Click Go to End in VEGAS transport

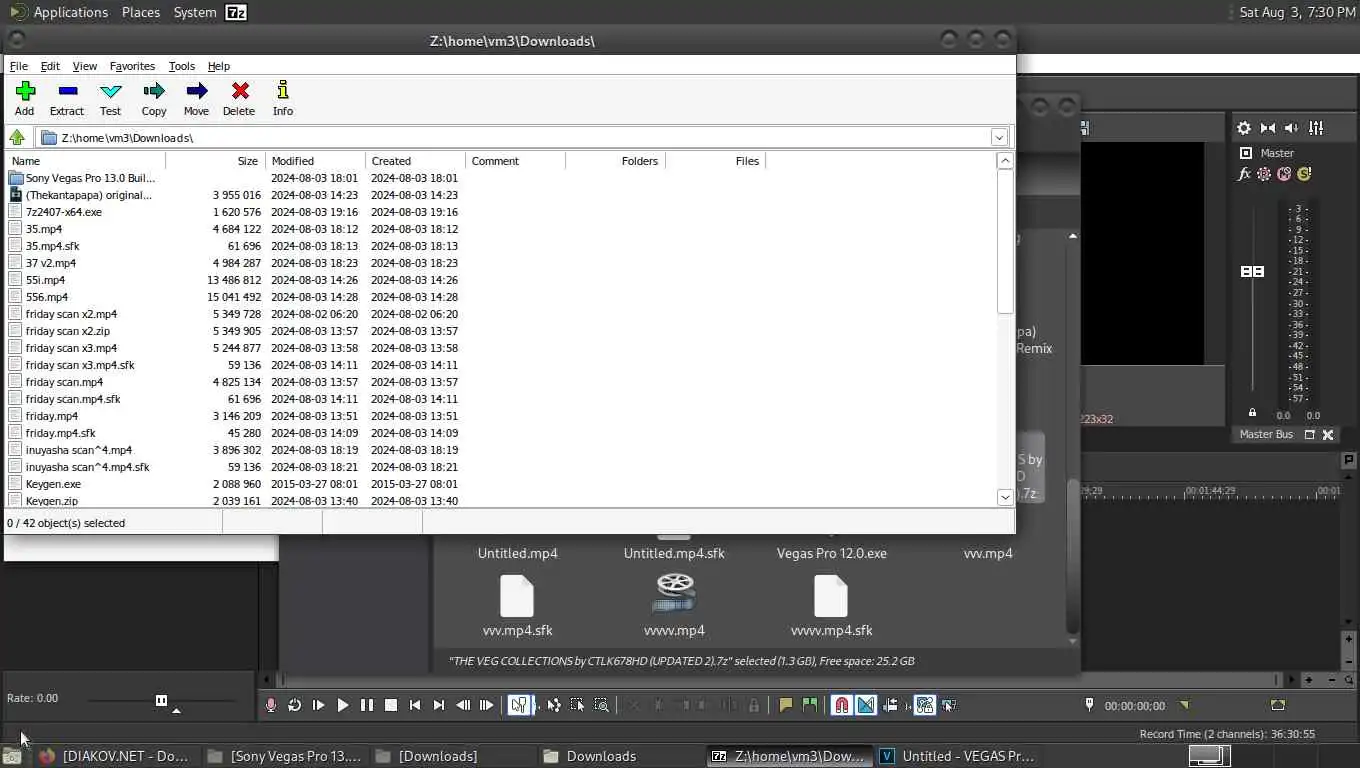coord(439,705)
